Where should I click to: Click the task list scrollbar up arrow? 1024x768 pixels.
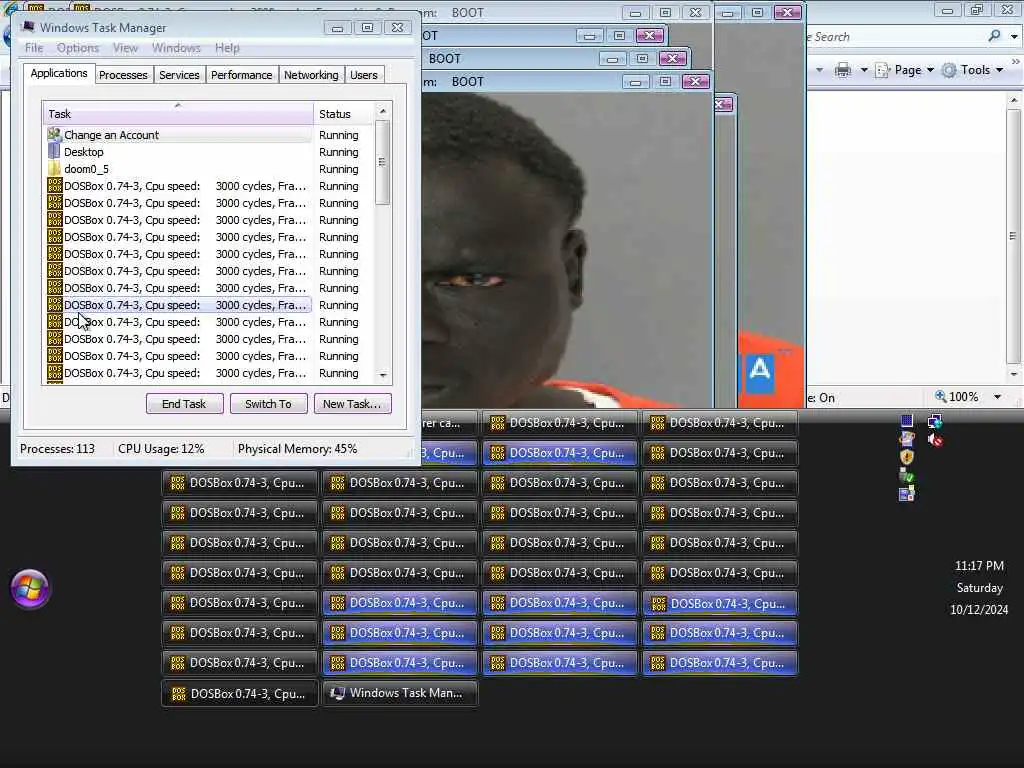coord(383,111)
